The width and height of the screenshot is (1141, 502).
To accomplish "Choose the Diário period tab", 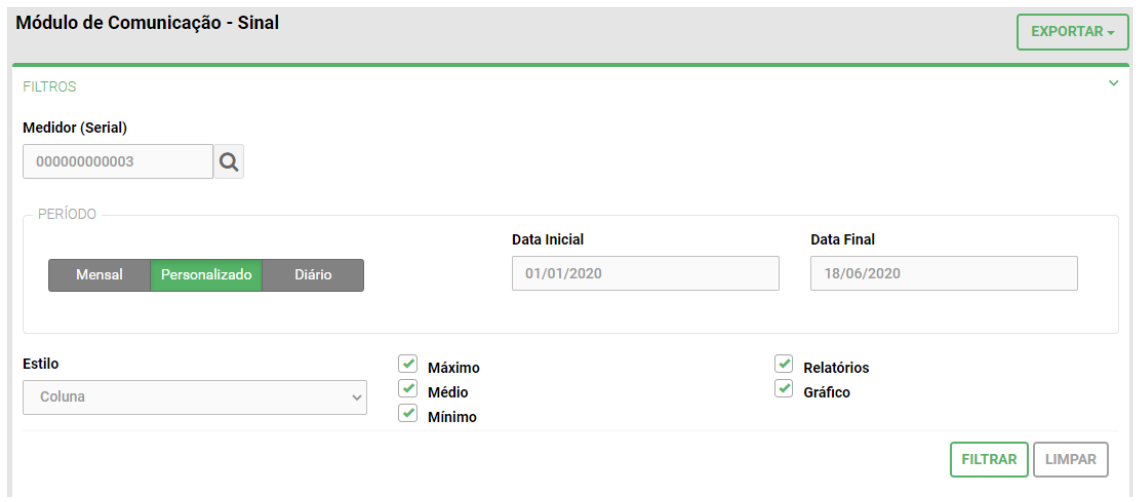I will pyautogui.click(x=313, y=276).
